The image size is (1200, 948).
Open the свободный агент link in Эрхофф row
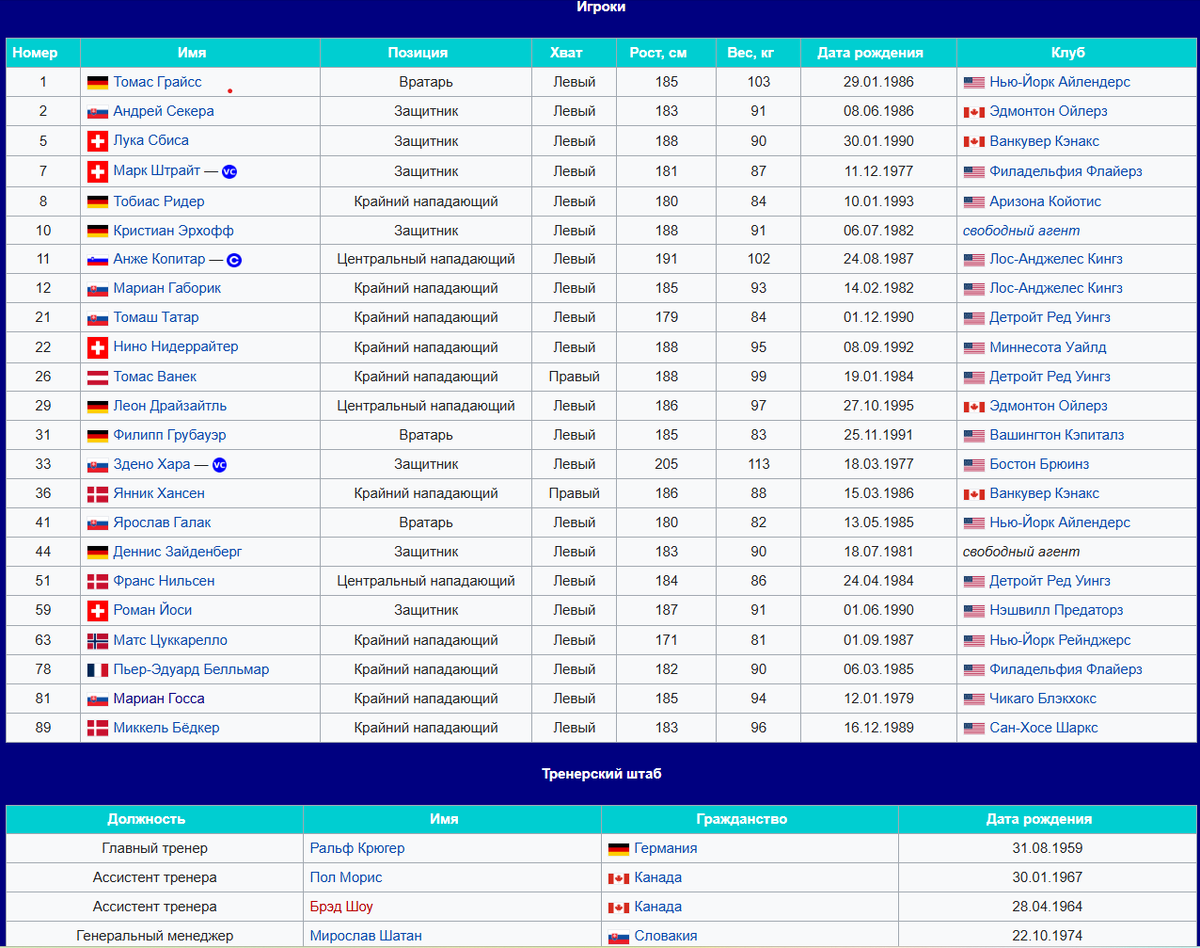pos(1021,230)
